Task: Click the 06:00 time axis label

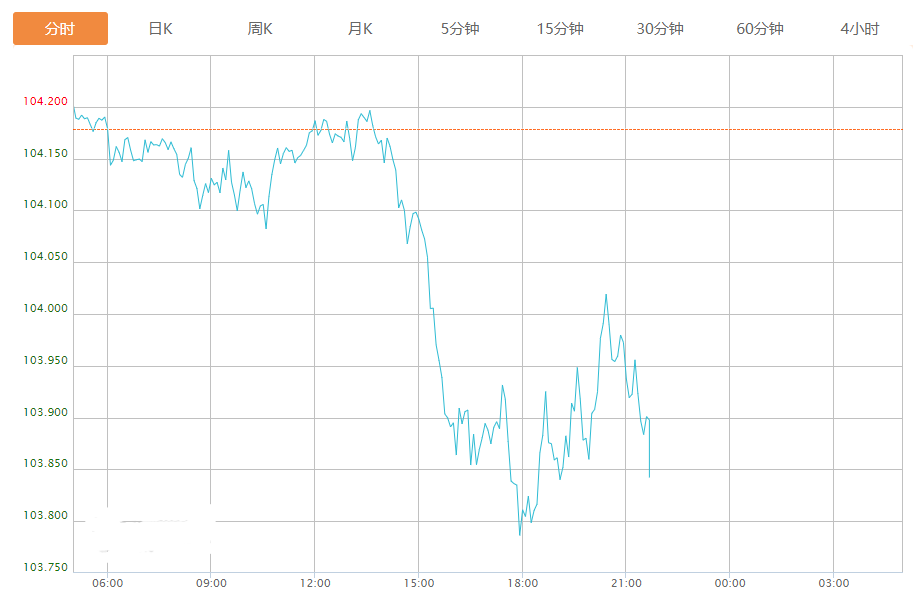Action: pos(107,583)
